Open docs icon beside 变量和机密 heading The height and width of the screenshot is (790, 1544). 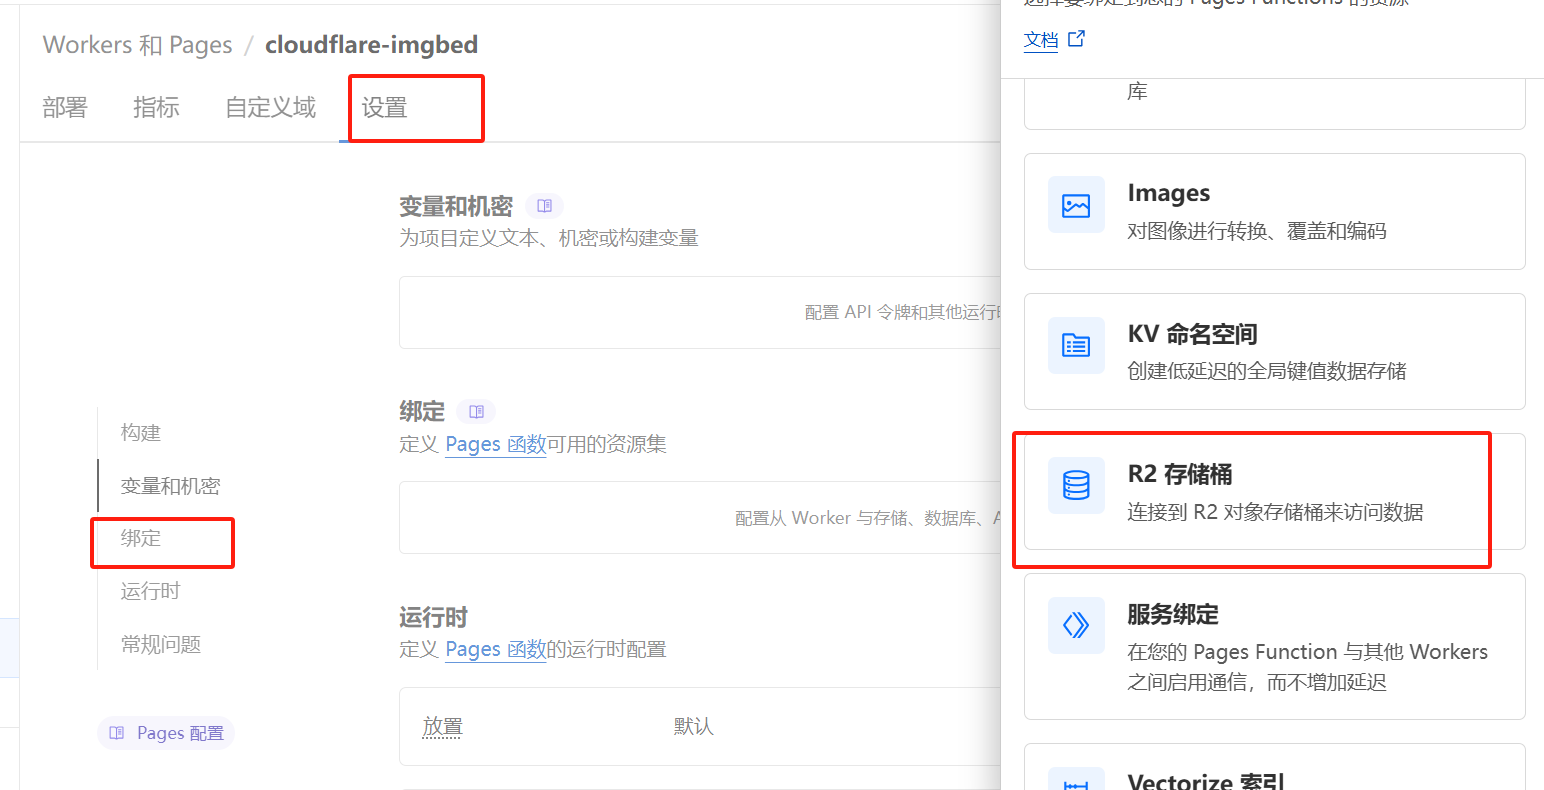[x=545, y=206]
